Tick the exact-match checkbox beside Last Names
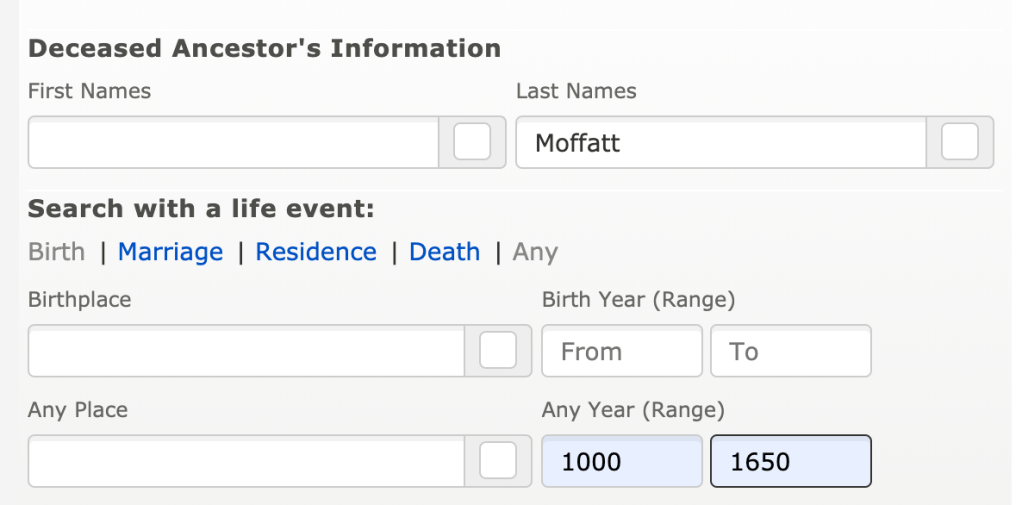Image resolution: width=1022 pixels, height=505 pixels. pyautogui.click(x=960, y=142)
